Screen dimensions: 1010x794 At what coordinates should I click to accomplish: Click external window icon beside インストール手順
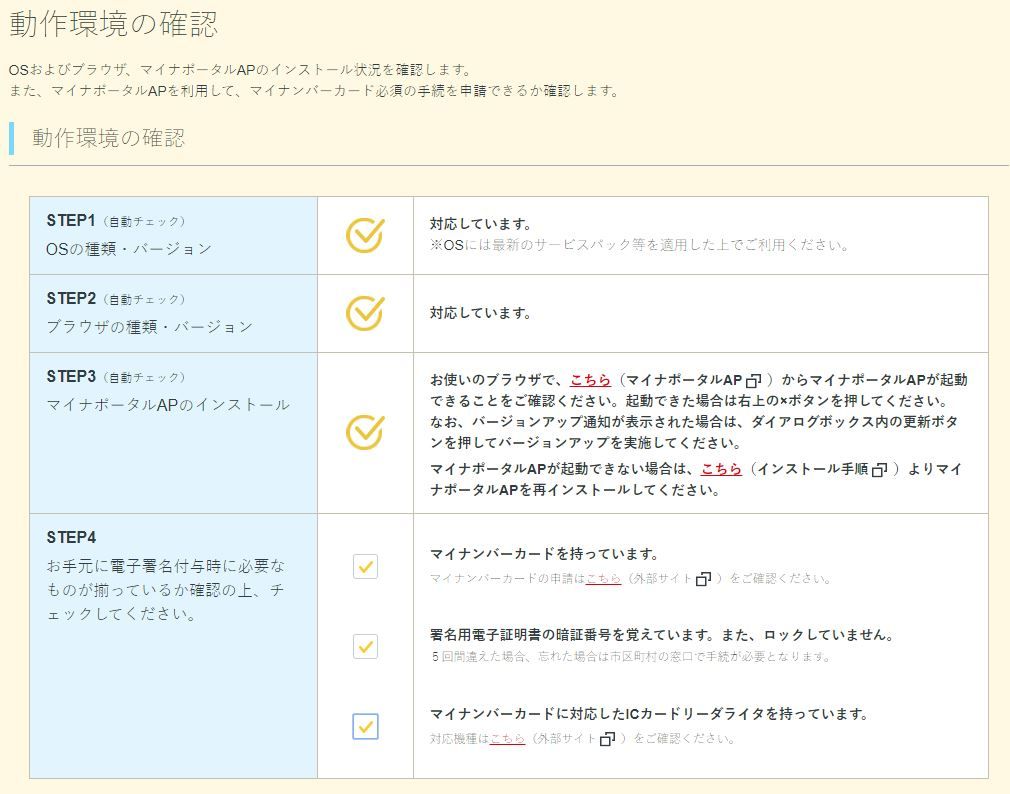click(x=879, y=469)
